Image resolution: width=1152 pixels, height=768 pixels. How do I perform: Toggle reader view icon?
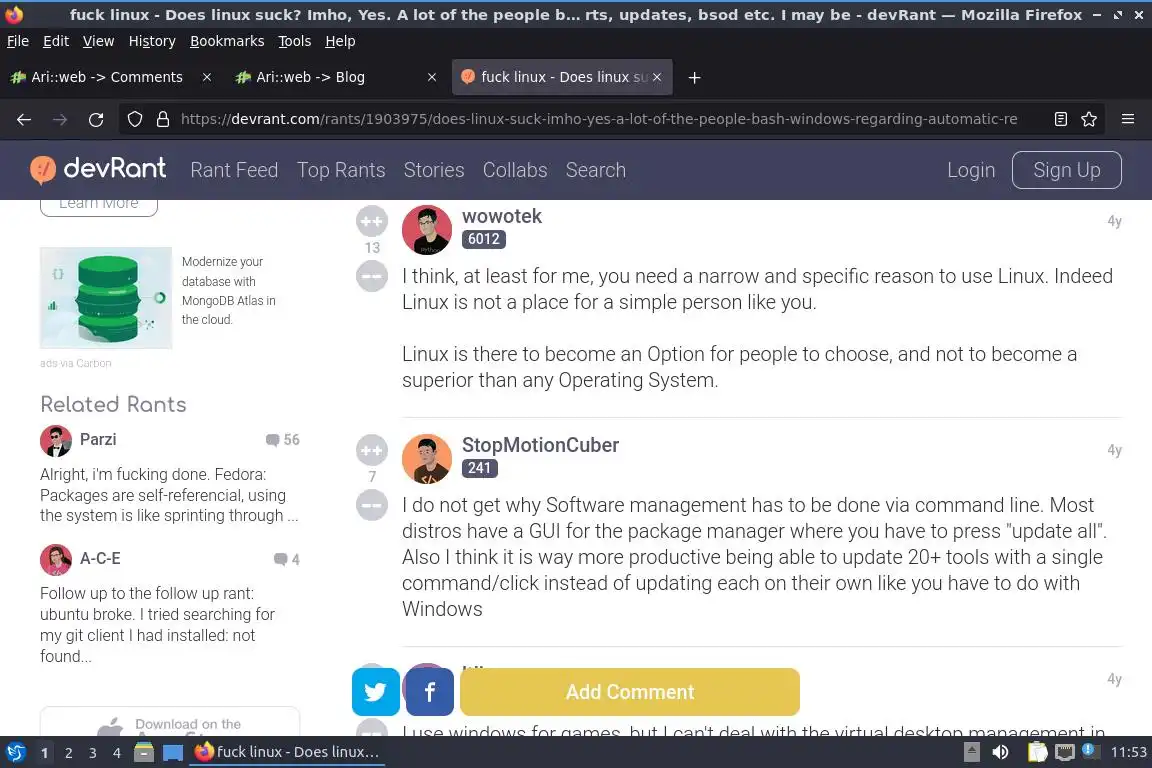[1060, 119]
